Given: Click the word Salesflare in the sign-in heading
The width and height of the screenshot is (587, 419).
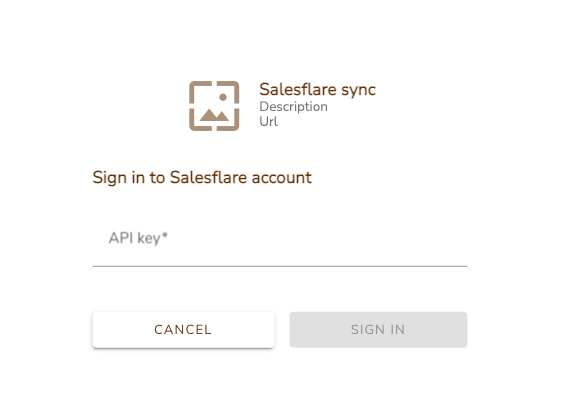Looking at the screenshot, I should coord(209,177).
